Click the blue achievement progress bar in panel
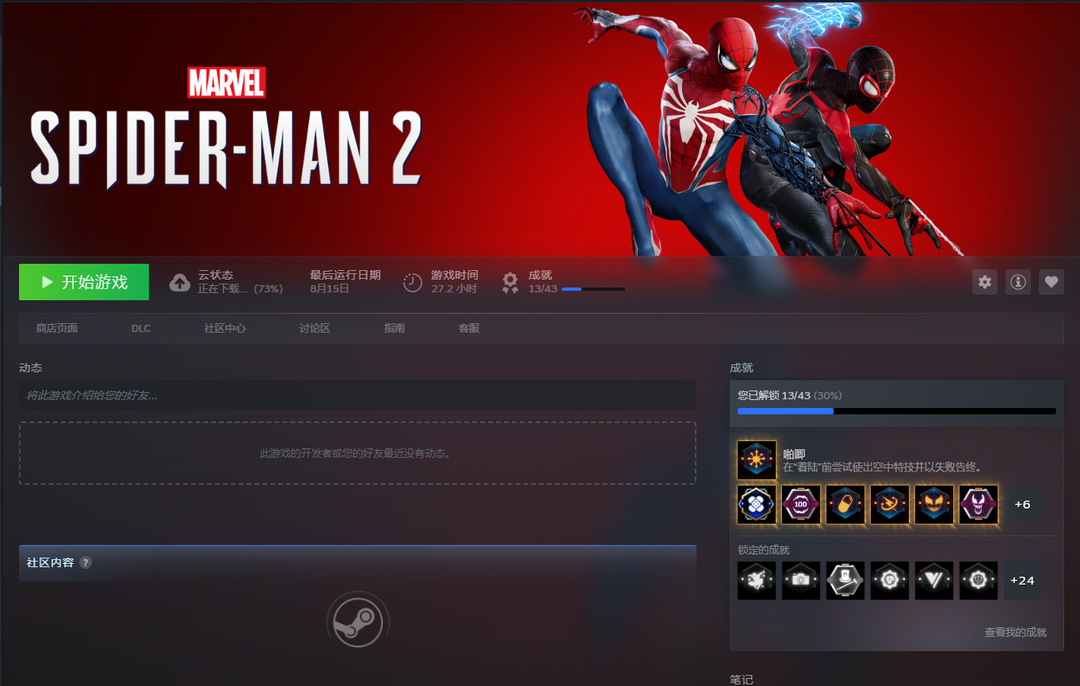This screenshot has height=686, width=1080. click(896, 411)
